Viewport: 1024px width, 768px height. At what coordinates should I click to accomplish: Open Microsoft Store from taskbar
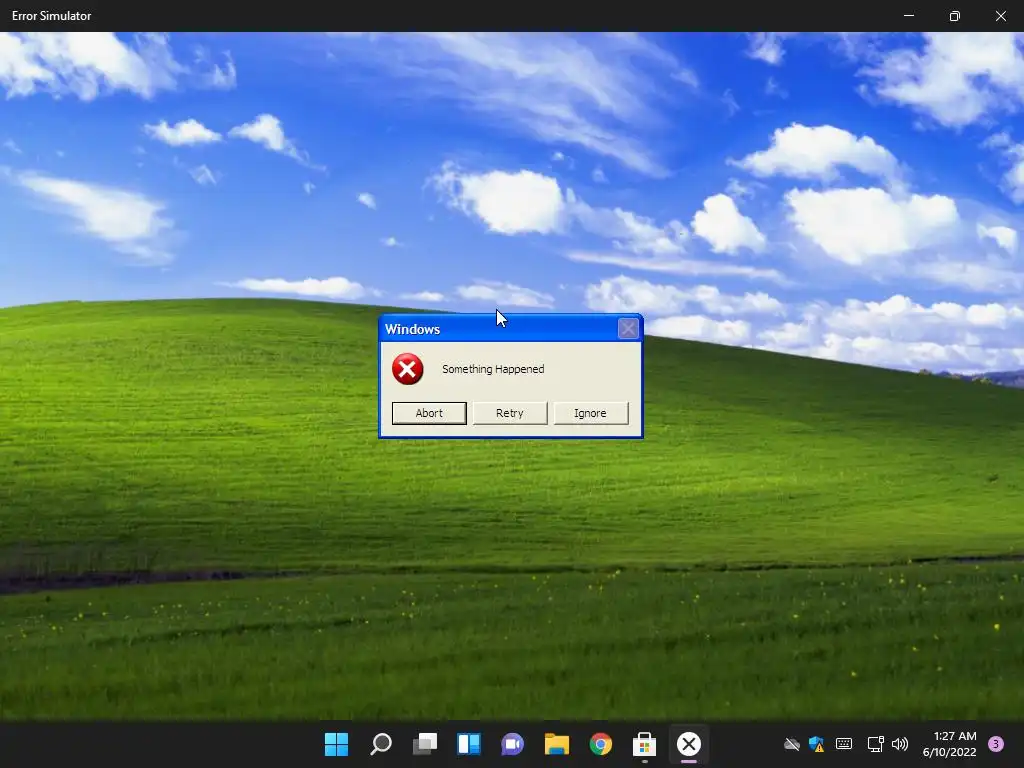click(645, 744)
